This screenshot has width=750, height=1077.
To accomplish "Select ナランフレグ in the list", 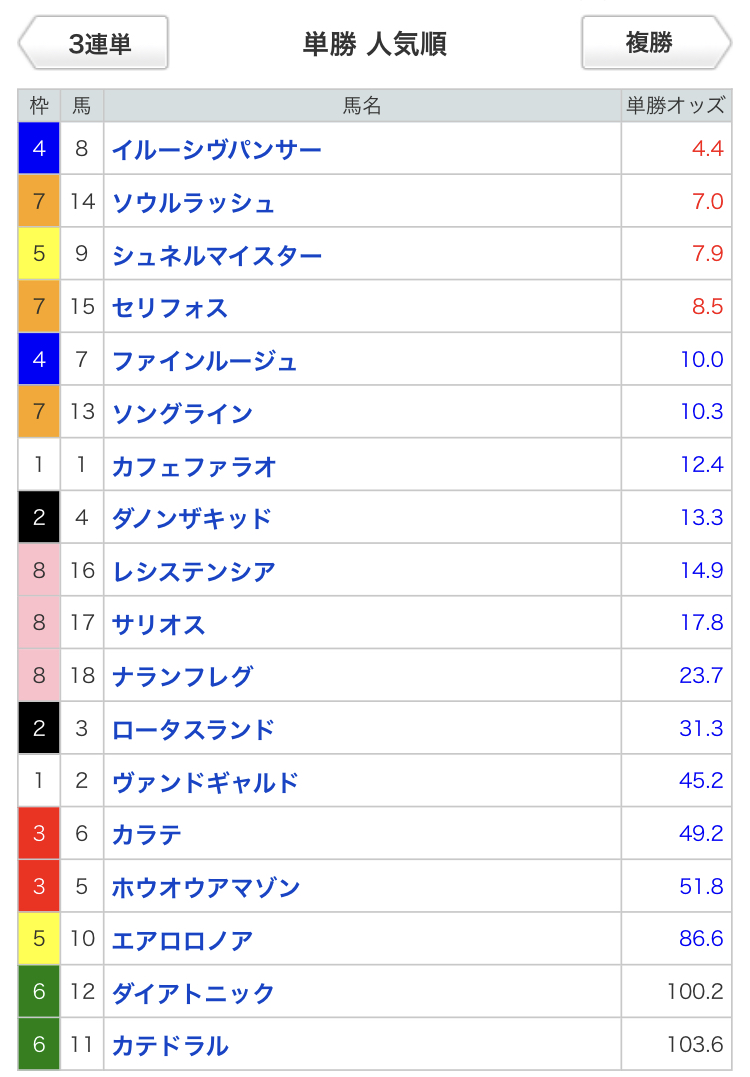I will coord(182,677).
